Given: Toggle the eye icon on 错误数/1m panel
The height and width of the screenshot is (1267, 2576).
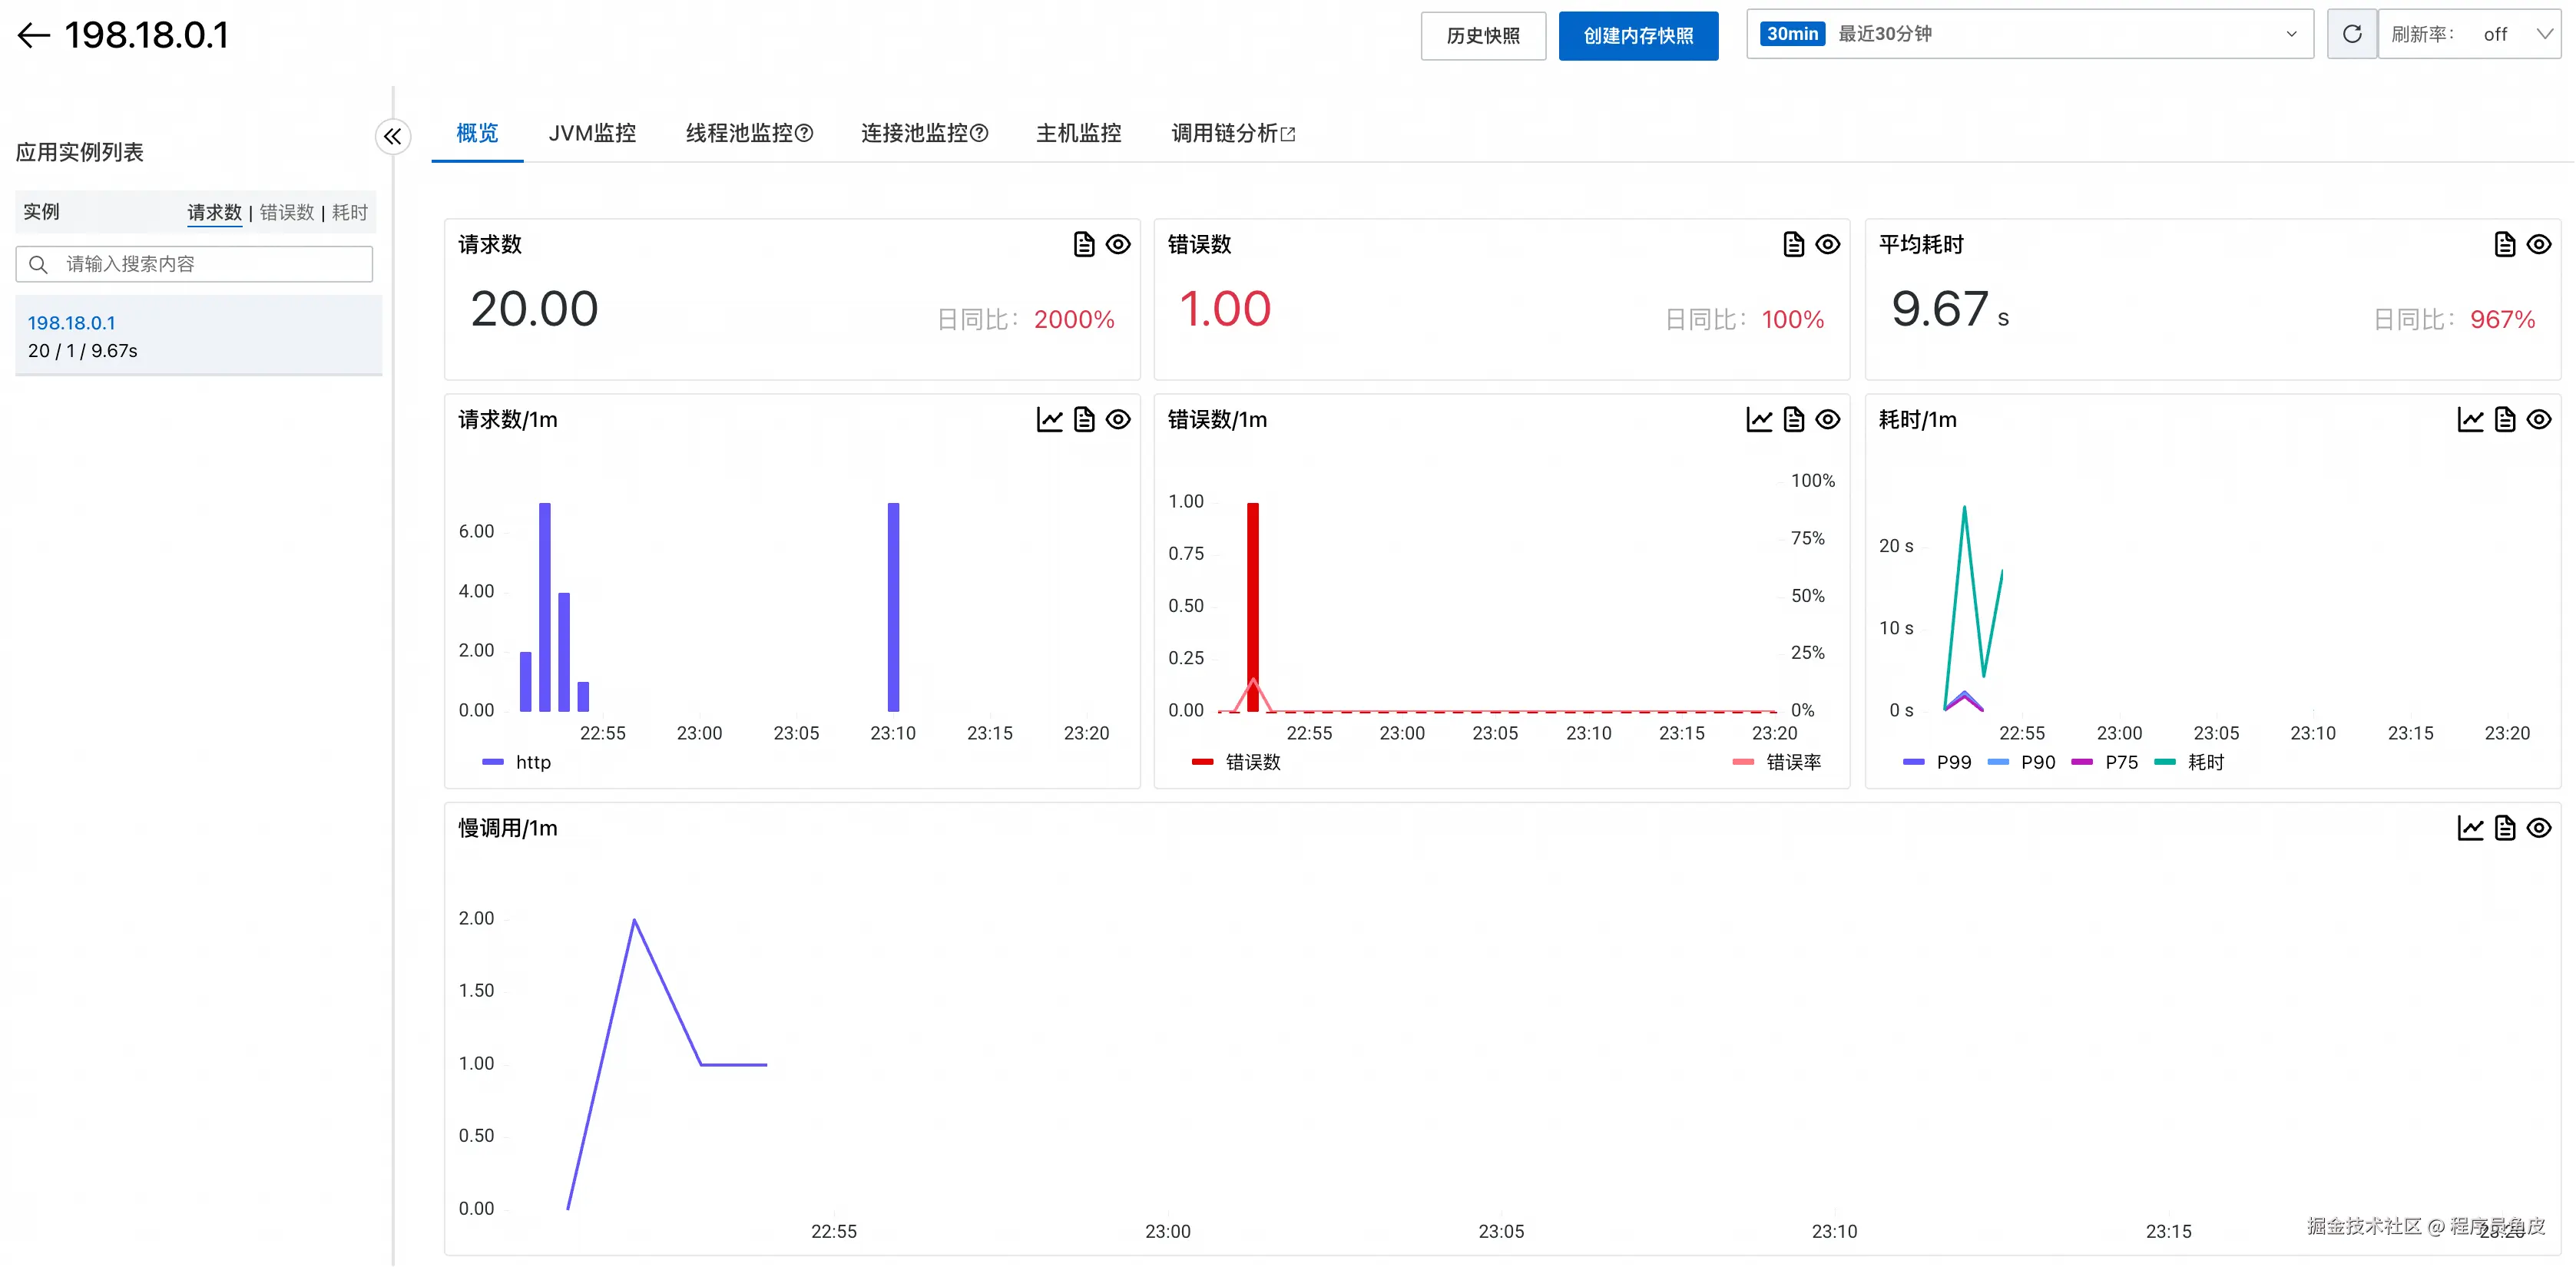Looking at the screenshot, I should [1827, 420].
